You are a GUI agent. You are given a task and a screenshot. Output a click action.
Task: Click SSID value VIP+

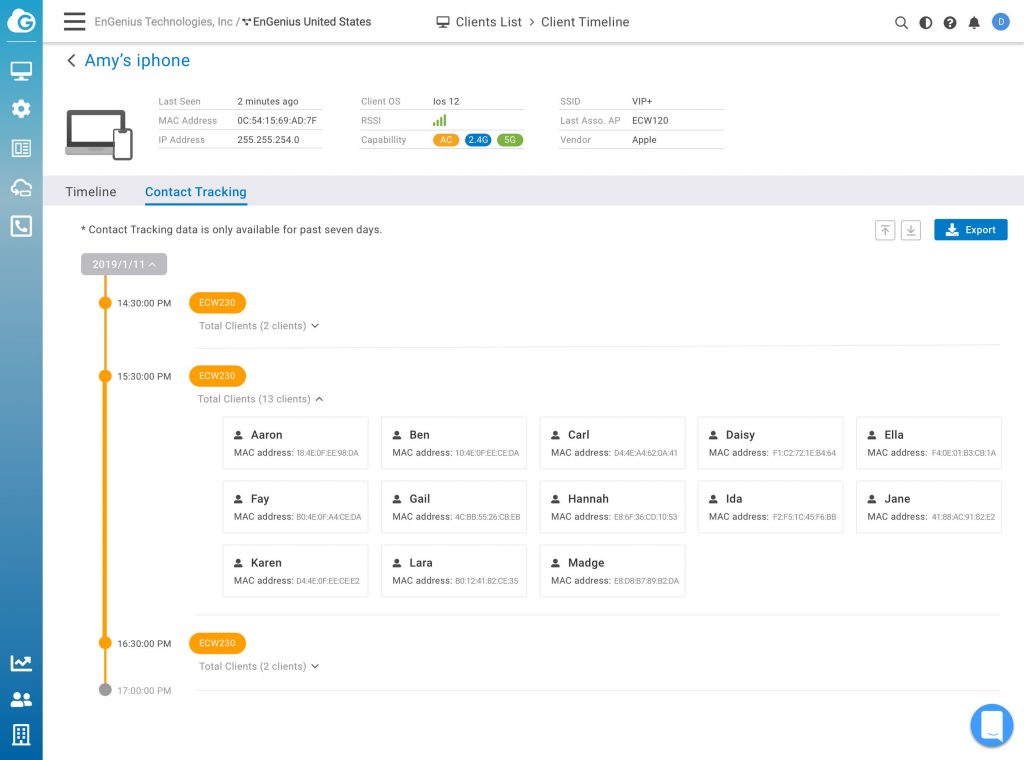click(642, 101)
